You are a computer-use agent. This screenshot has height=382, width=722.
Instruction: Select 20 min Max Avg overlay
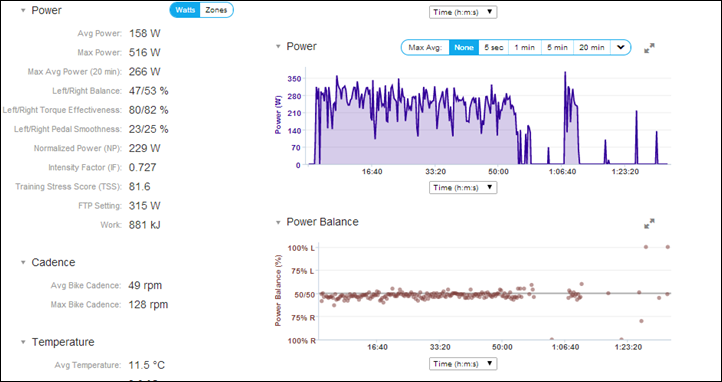click(592, 47)
